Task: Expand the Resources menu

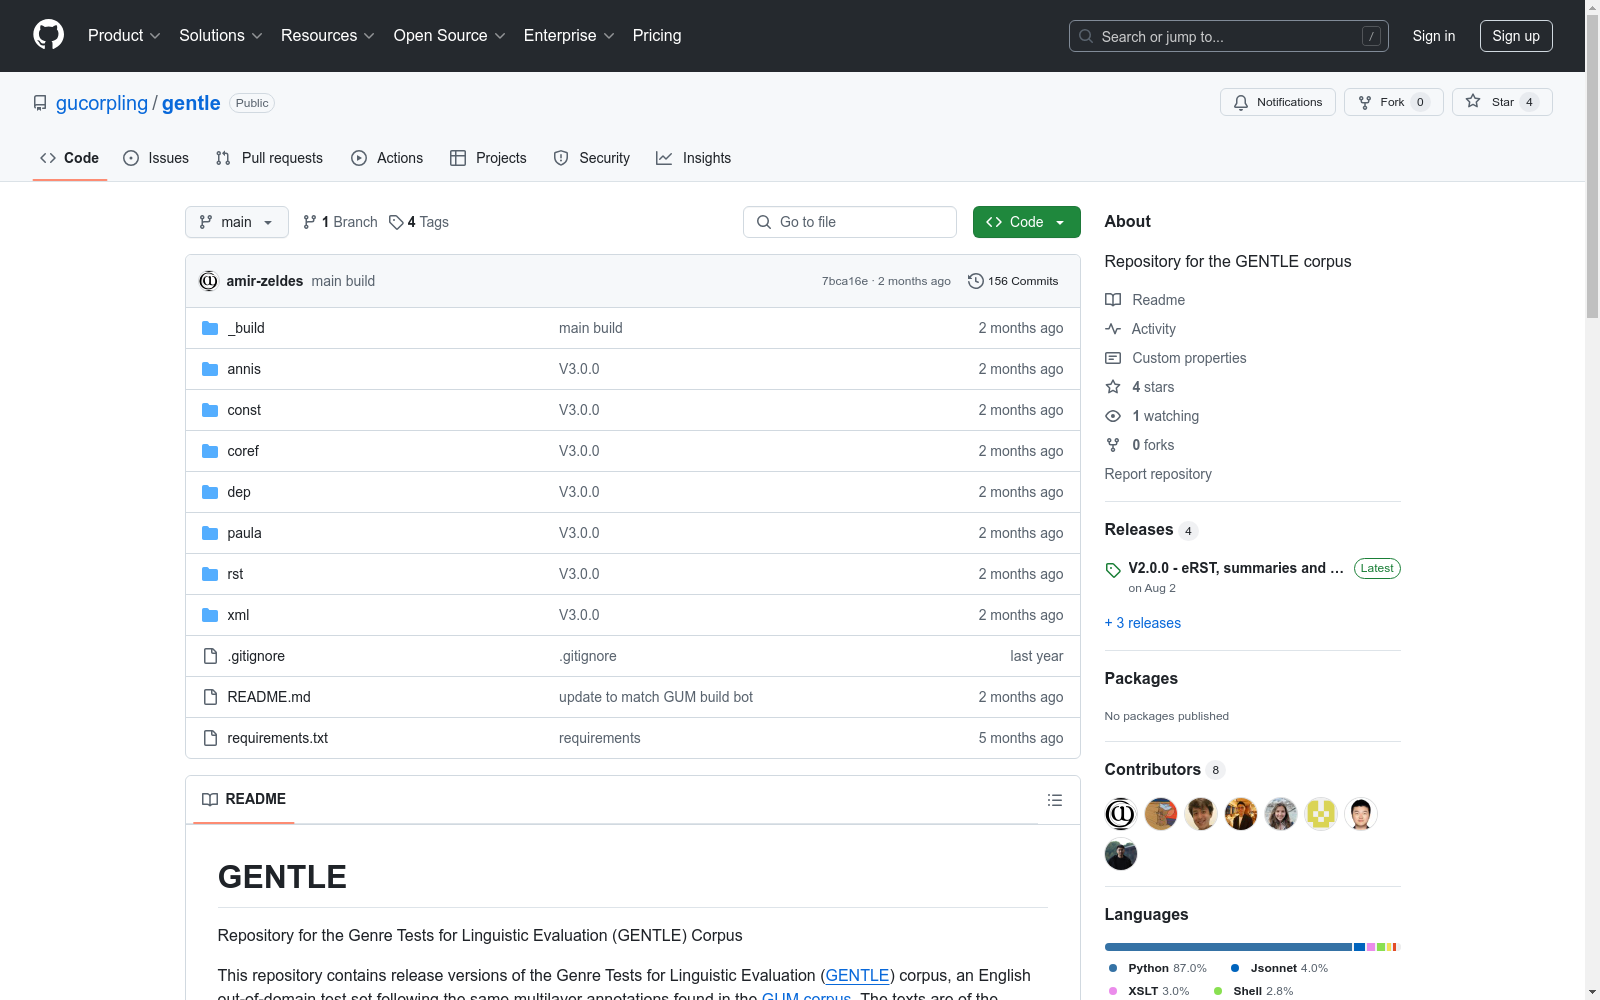Action: (x=328, y=35)
